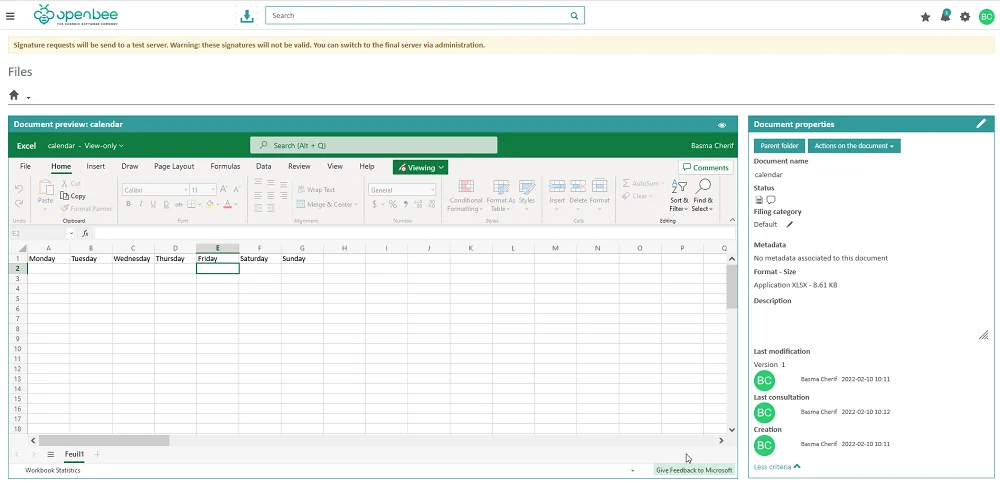Click percent style button

coord(393,204)
